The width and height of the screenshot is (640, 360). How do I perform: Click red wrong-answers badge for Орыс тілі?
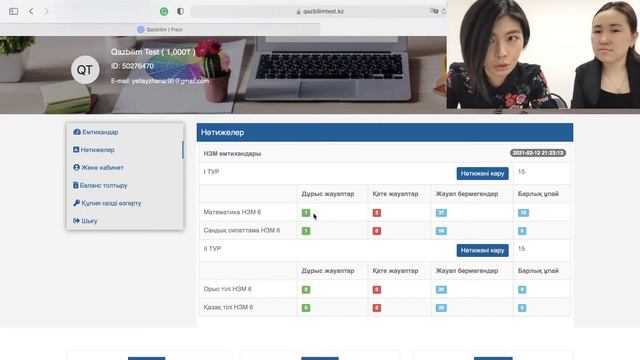pyautogui.click(x=377, y=290)
